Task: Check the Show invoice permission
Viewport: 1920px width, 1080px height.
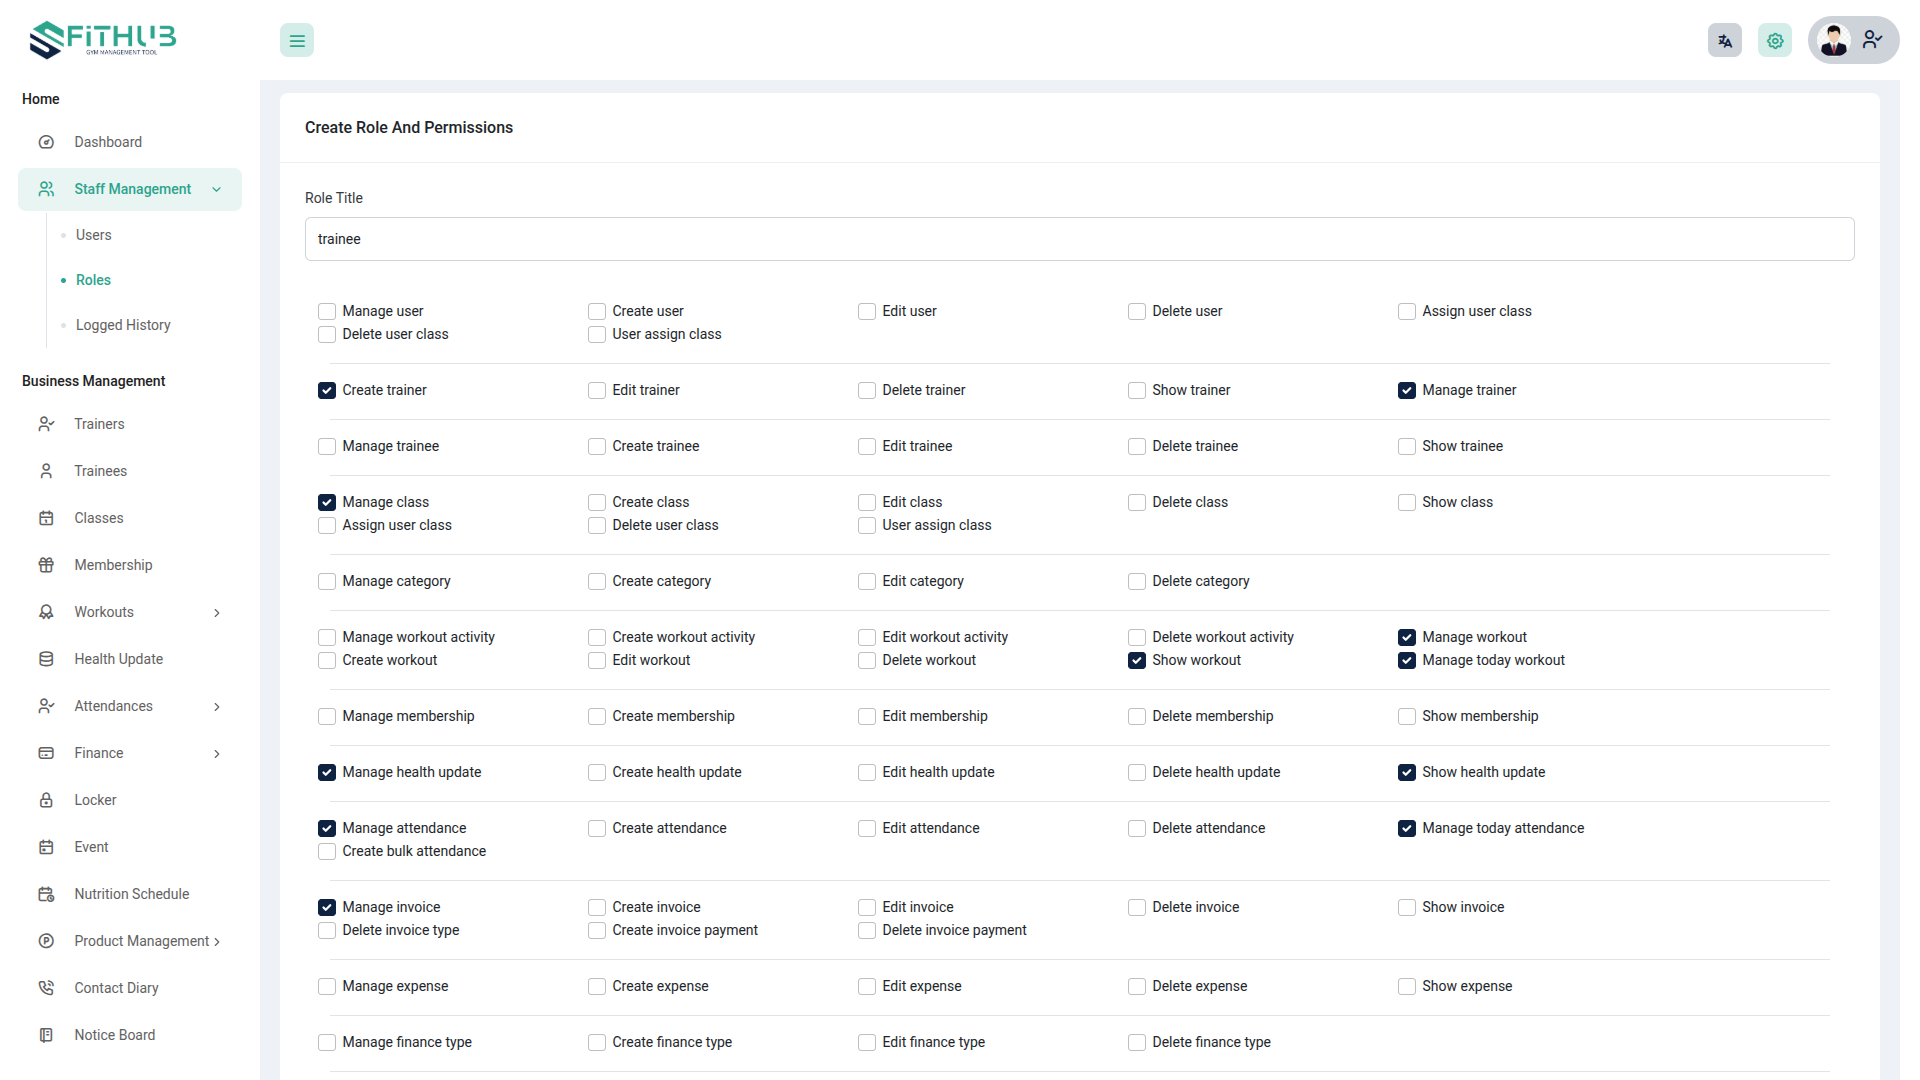Action: point(1407,907)
